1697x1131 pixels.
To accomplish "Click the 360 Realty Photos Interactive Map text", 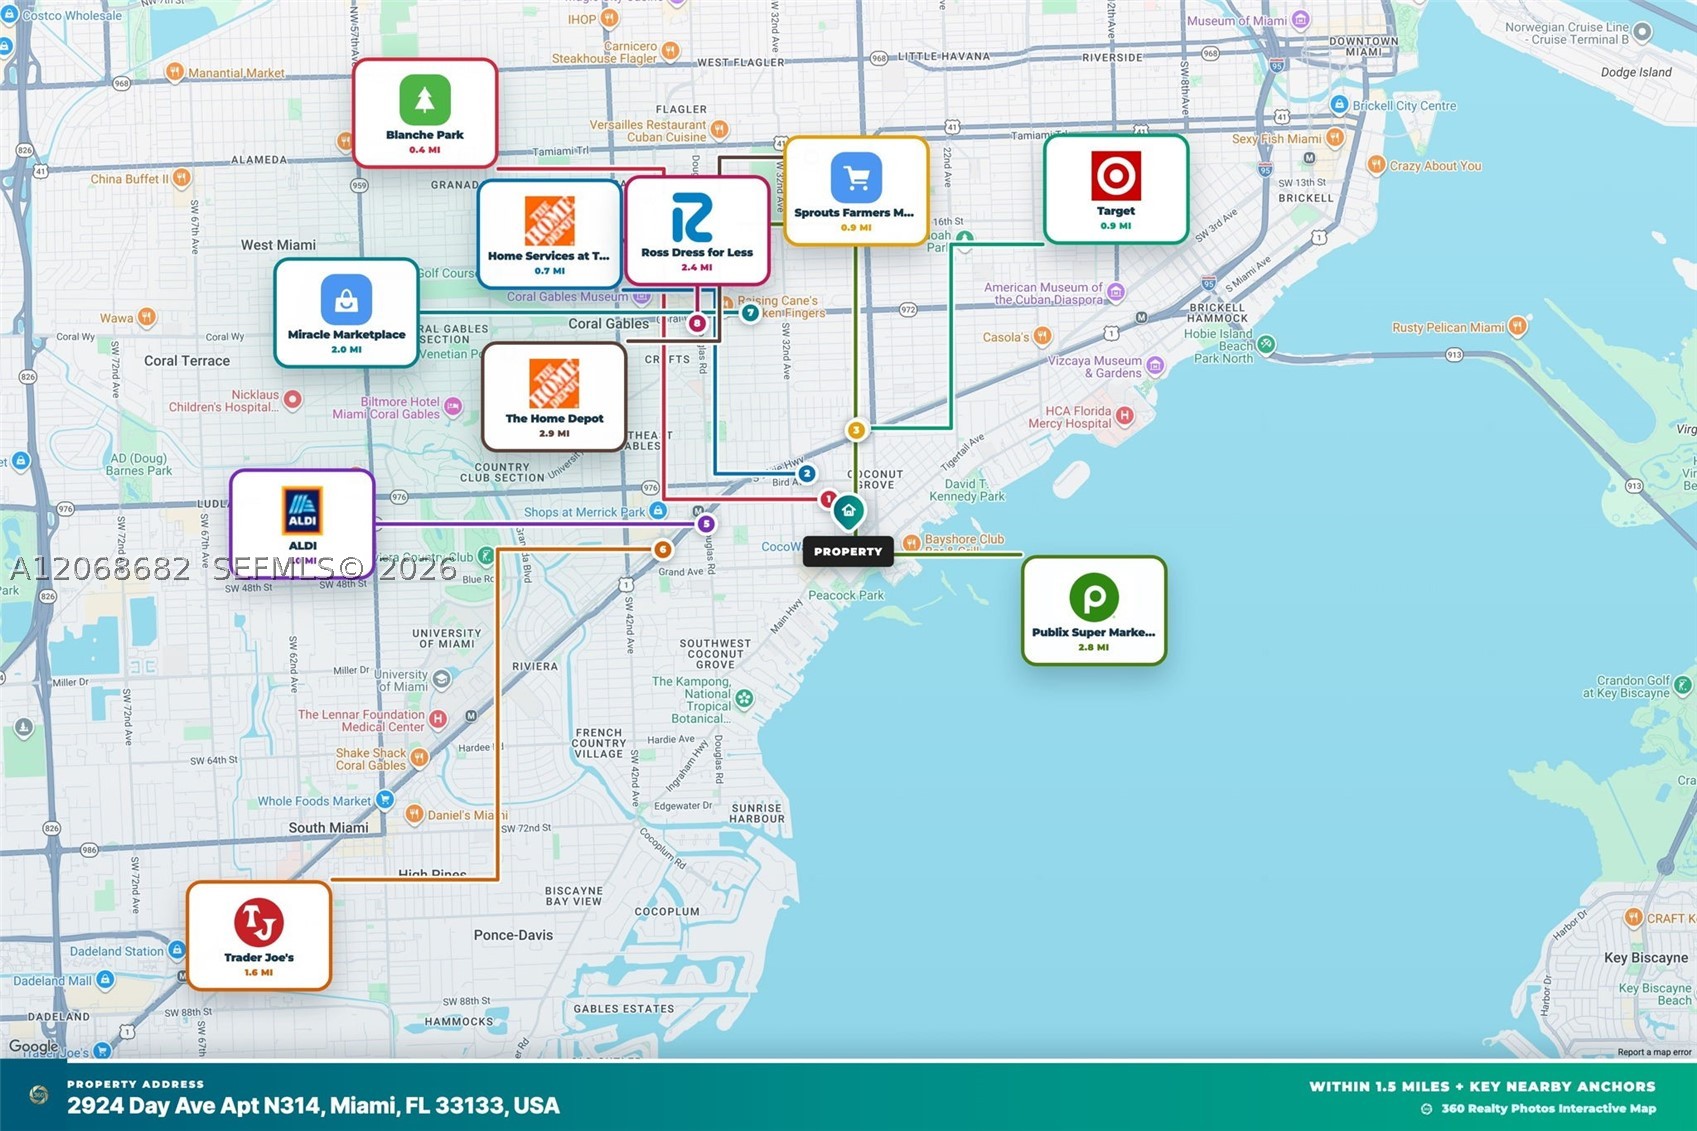I will [1548, 1108].
